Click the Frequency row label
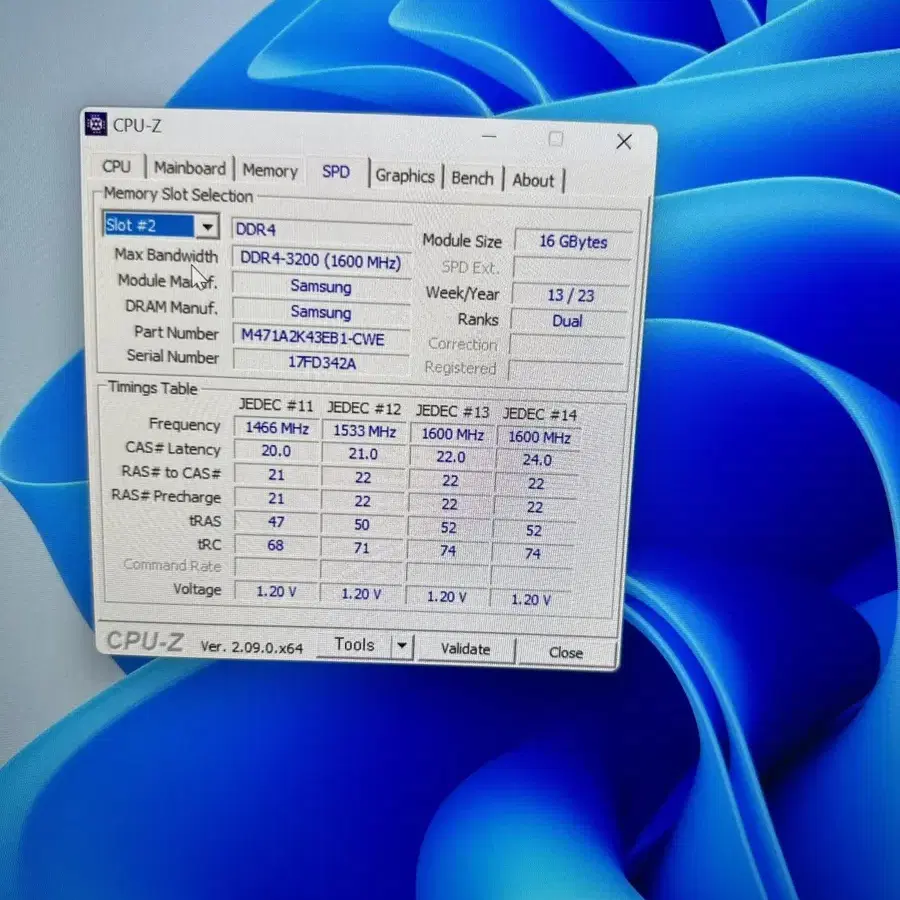900x900 pixels. point(185,425)
